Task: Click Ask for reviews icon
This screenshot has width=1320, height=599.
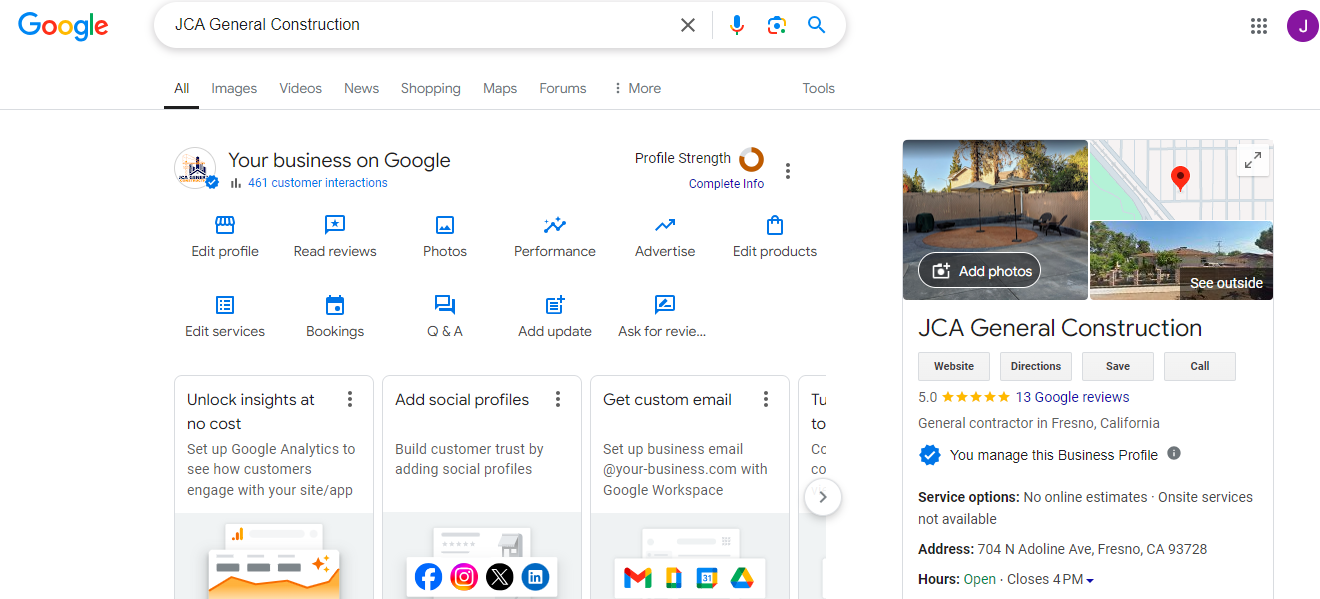Action: point(665,305)
